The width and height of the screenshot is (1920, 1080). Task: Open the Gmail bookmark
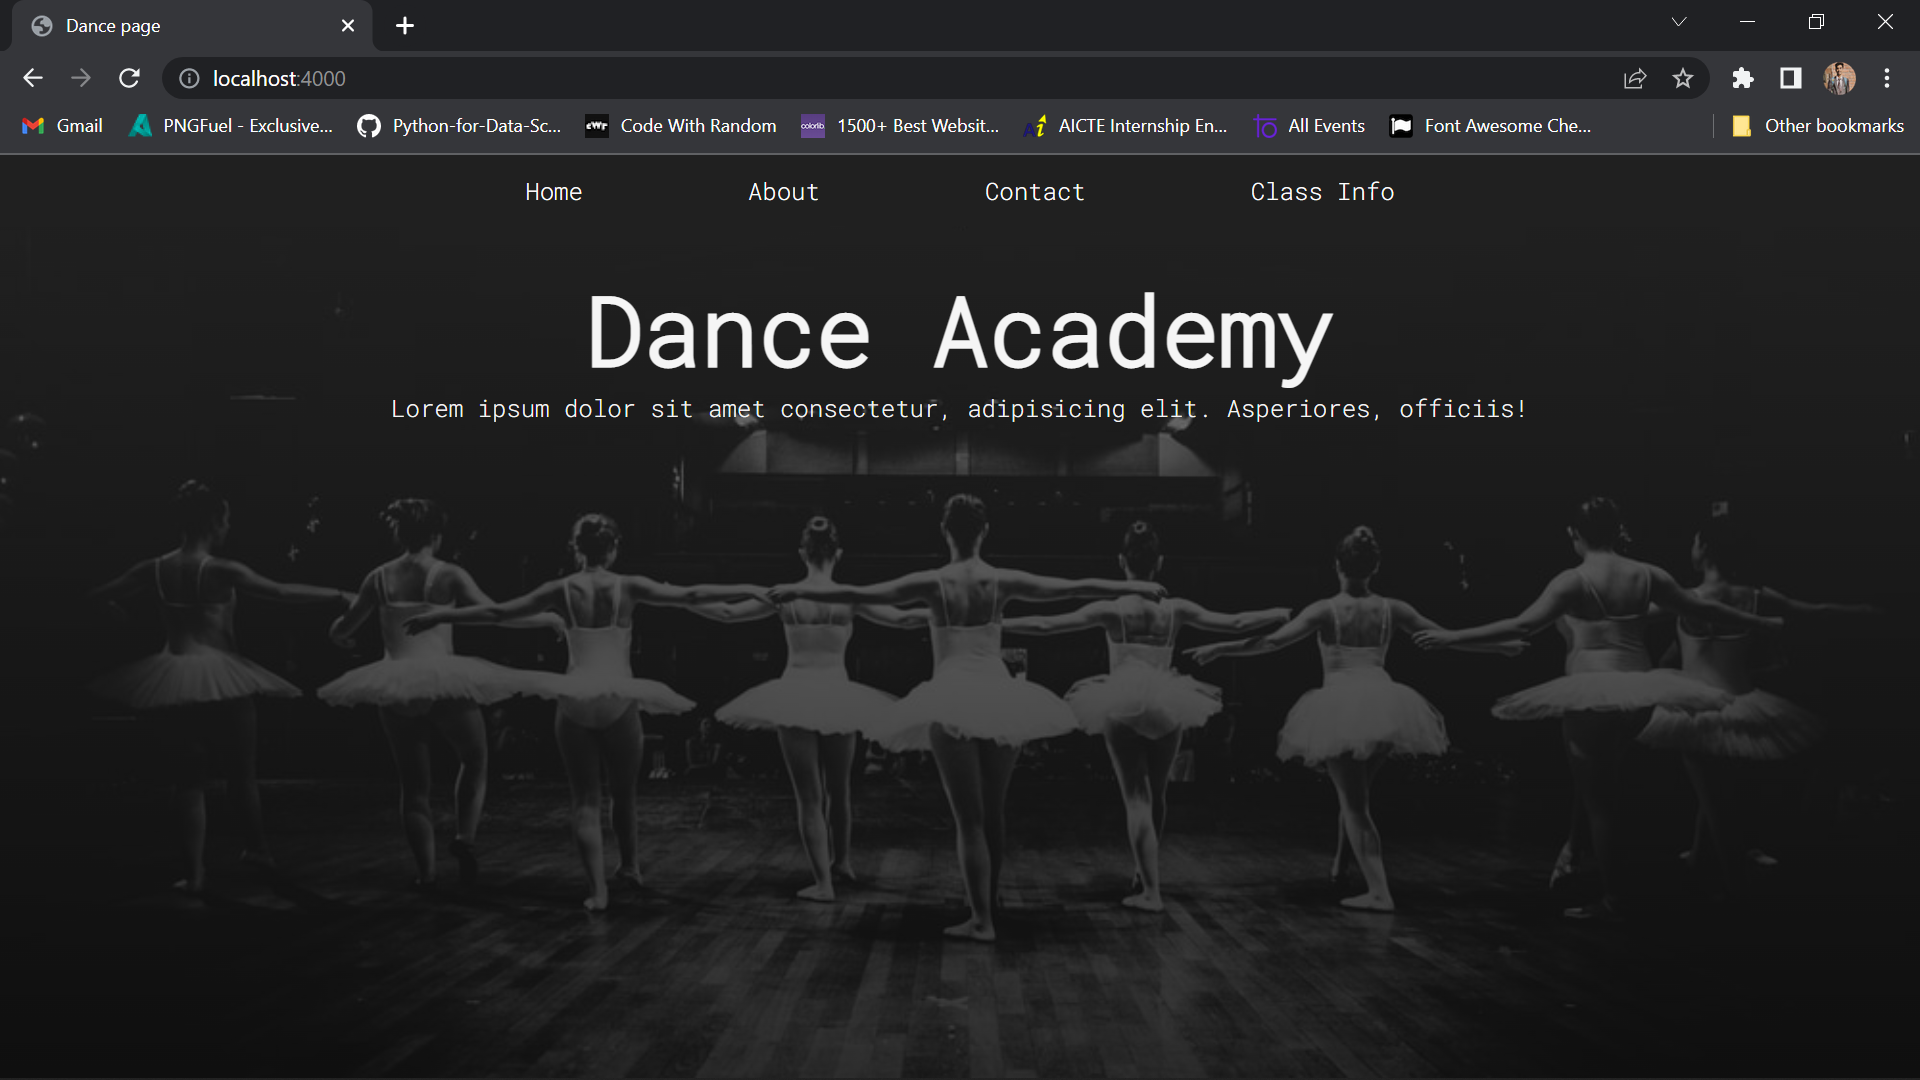[63, 126]
